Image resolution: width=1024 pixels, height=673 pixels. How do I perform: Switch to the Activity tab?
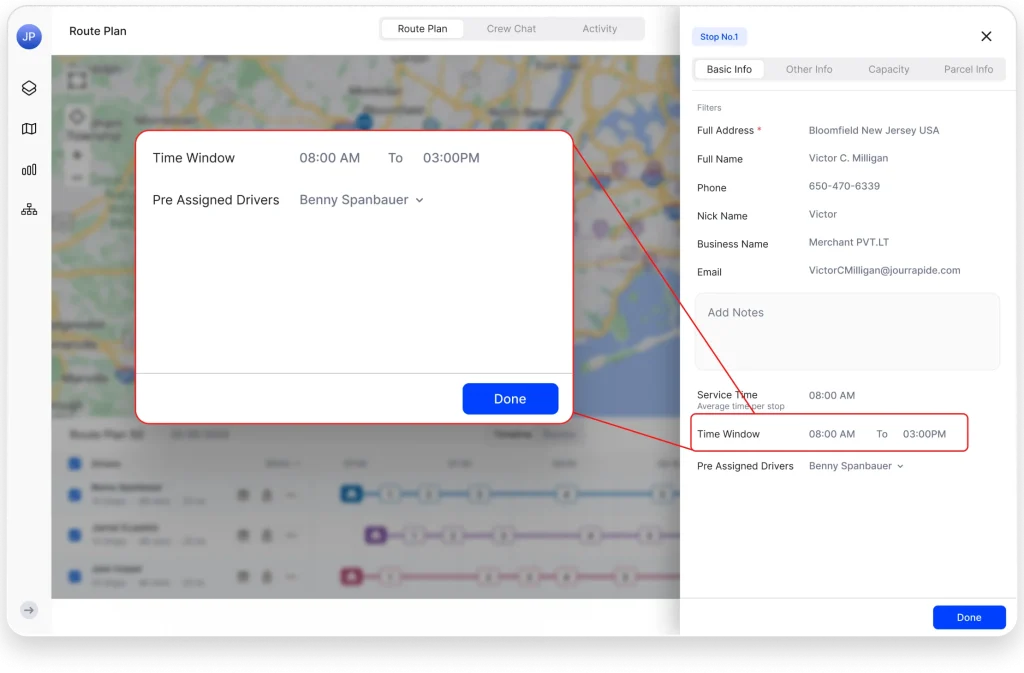[600, 29]
